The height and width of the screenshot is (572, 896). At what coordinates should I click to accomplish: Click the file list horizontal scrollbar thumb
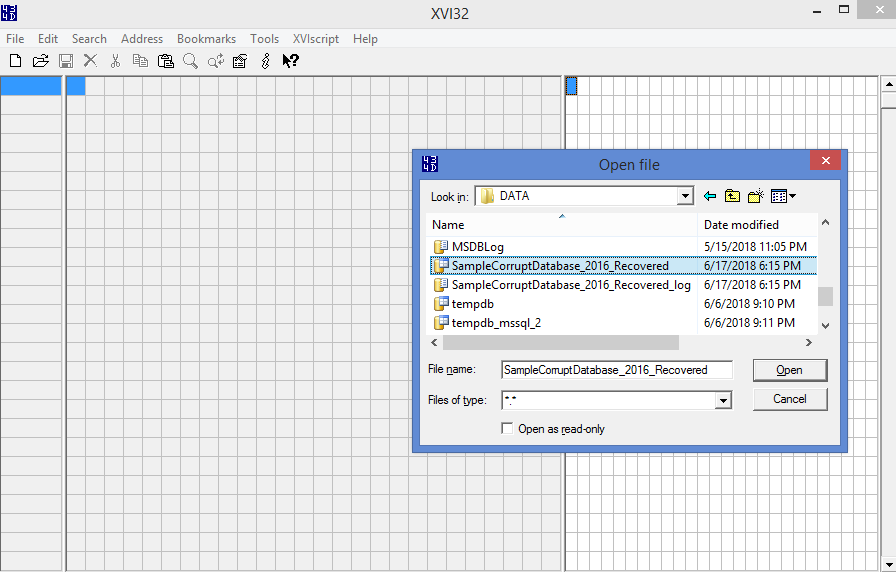pos(561,342)
